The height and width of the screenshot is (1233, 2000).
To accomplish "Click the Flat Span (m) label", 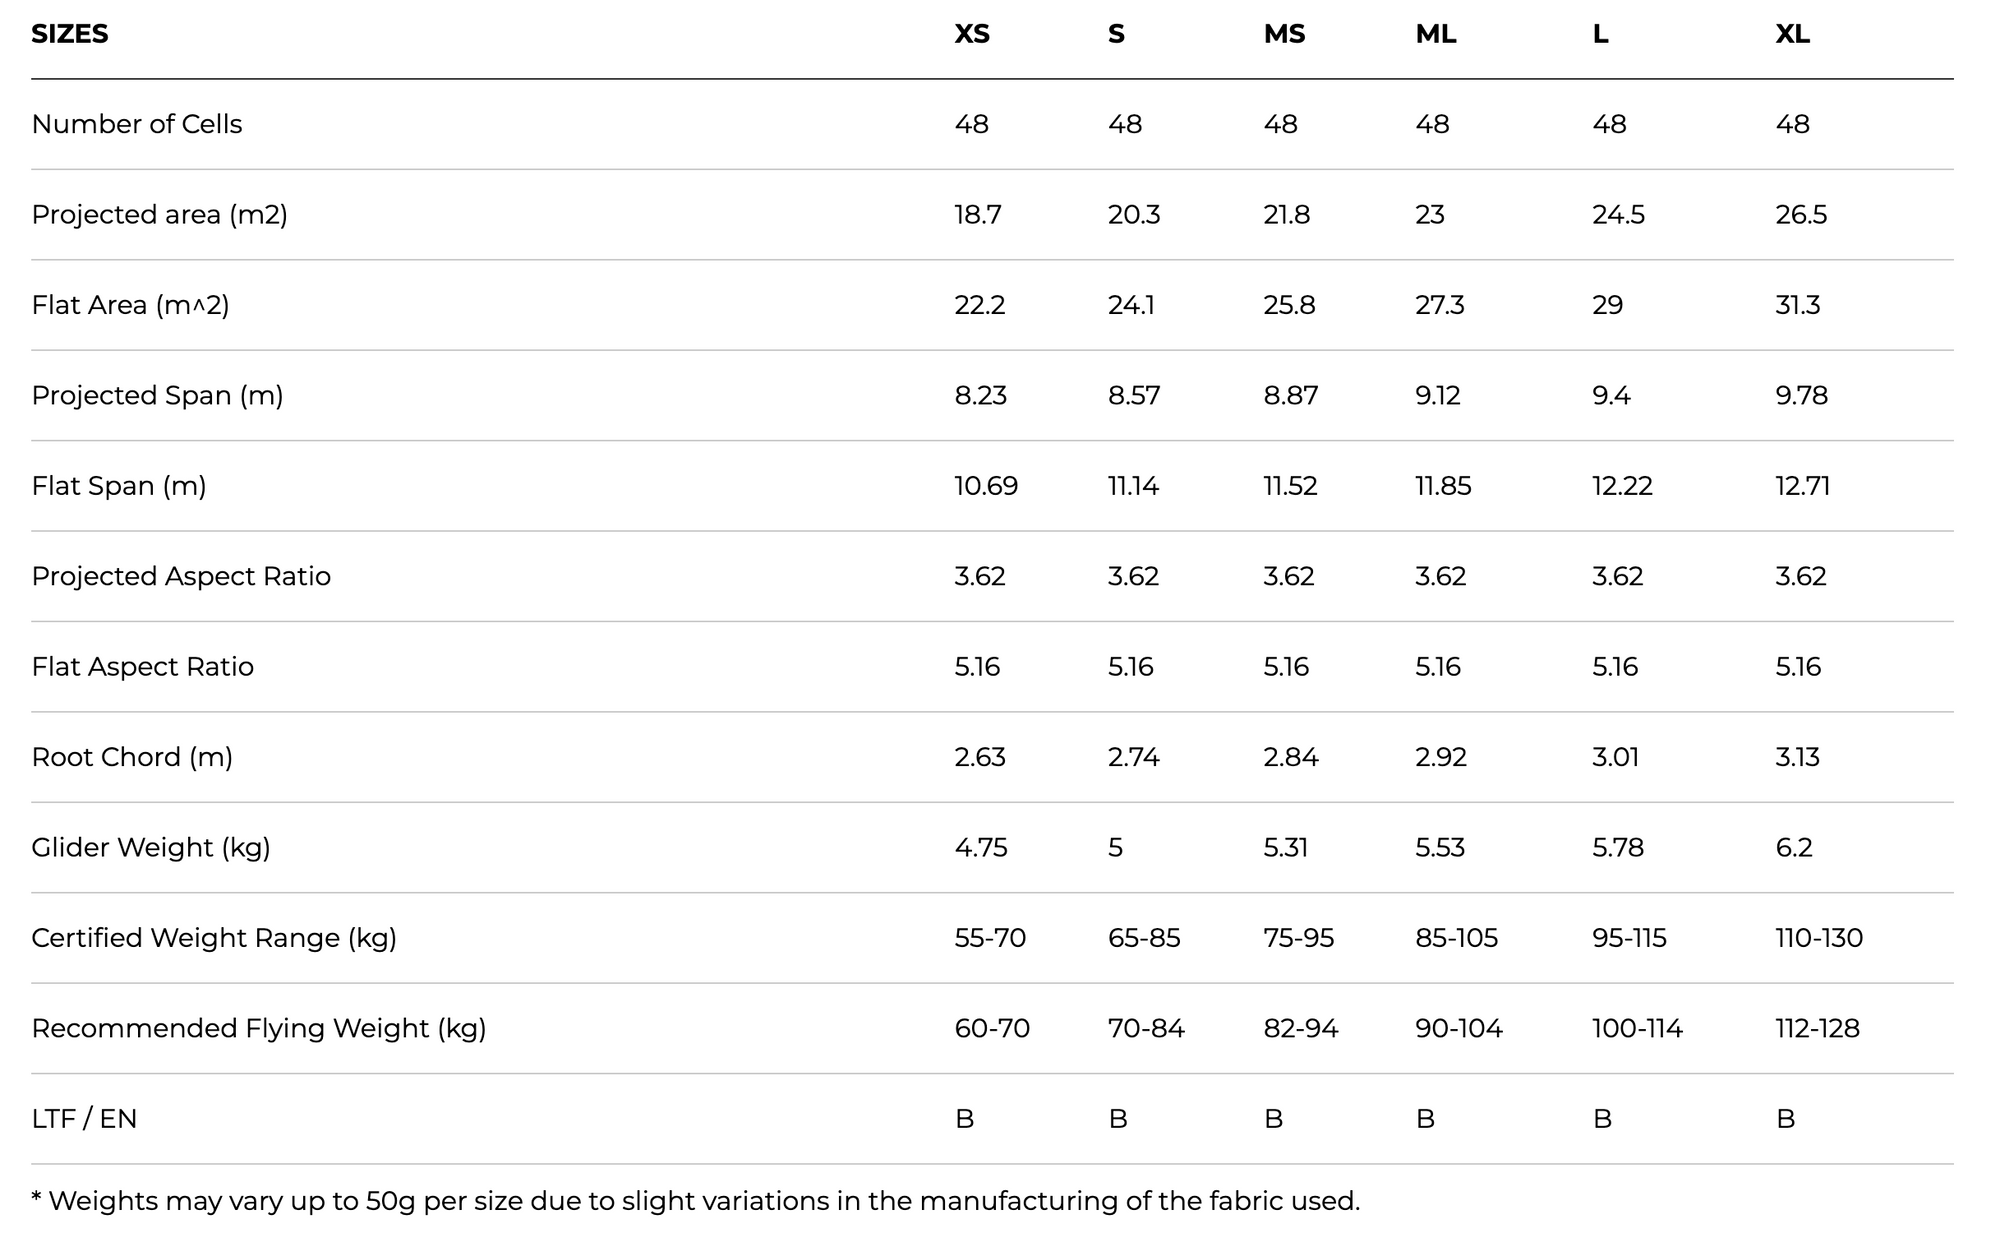I will pyautogui.click(x=119, y=486).
